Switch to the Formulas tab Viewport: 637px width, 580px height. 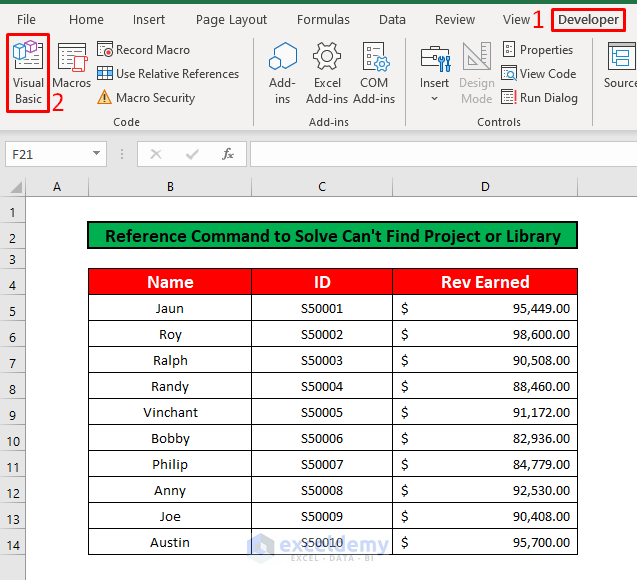(323, 19)
